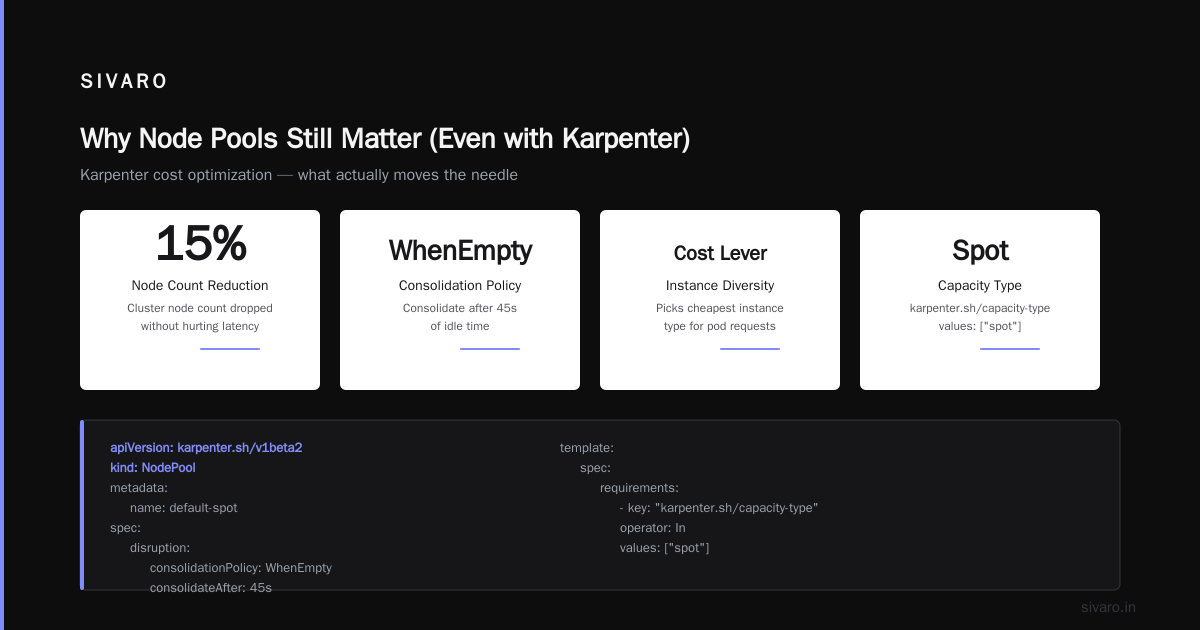The width and height of the screenshot is (1200, 630).
Task: Select the Node Count Reduction label
Action: [200, 286]
